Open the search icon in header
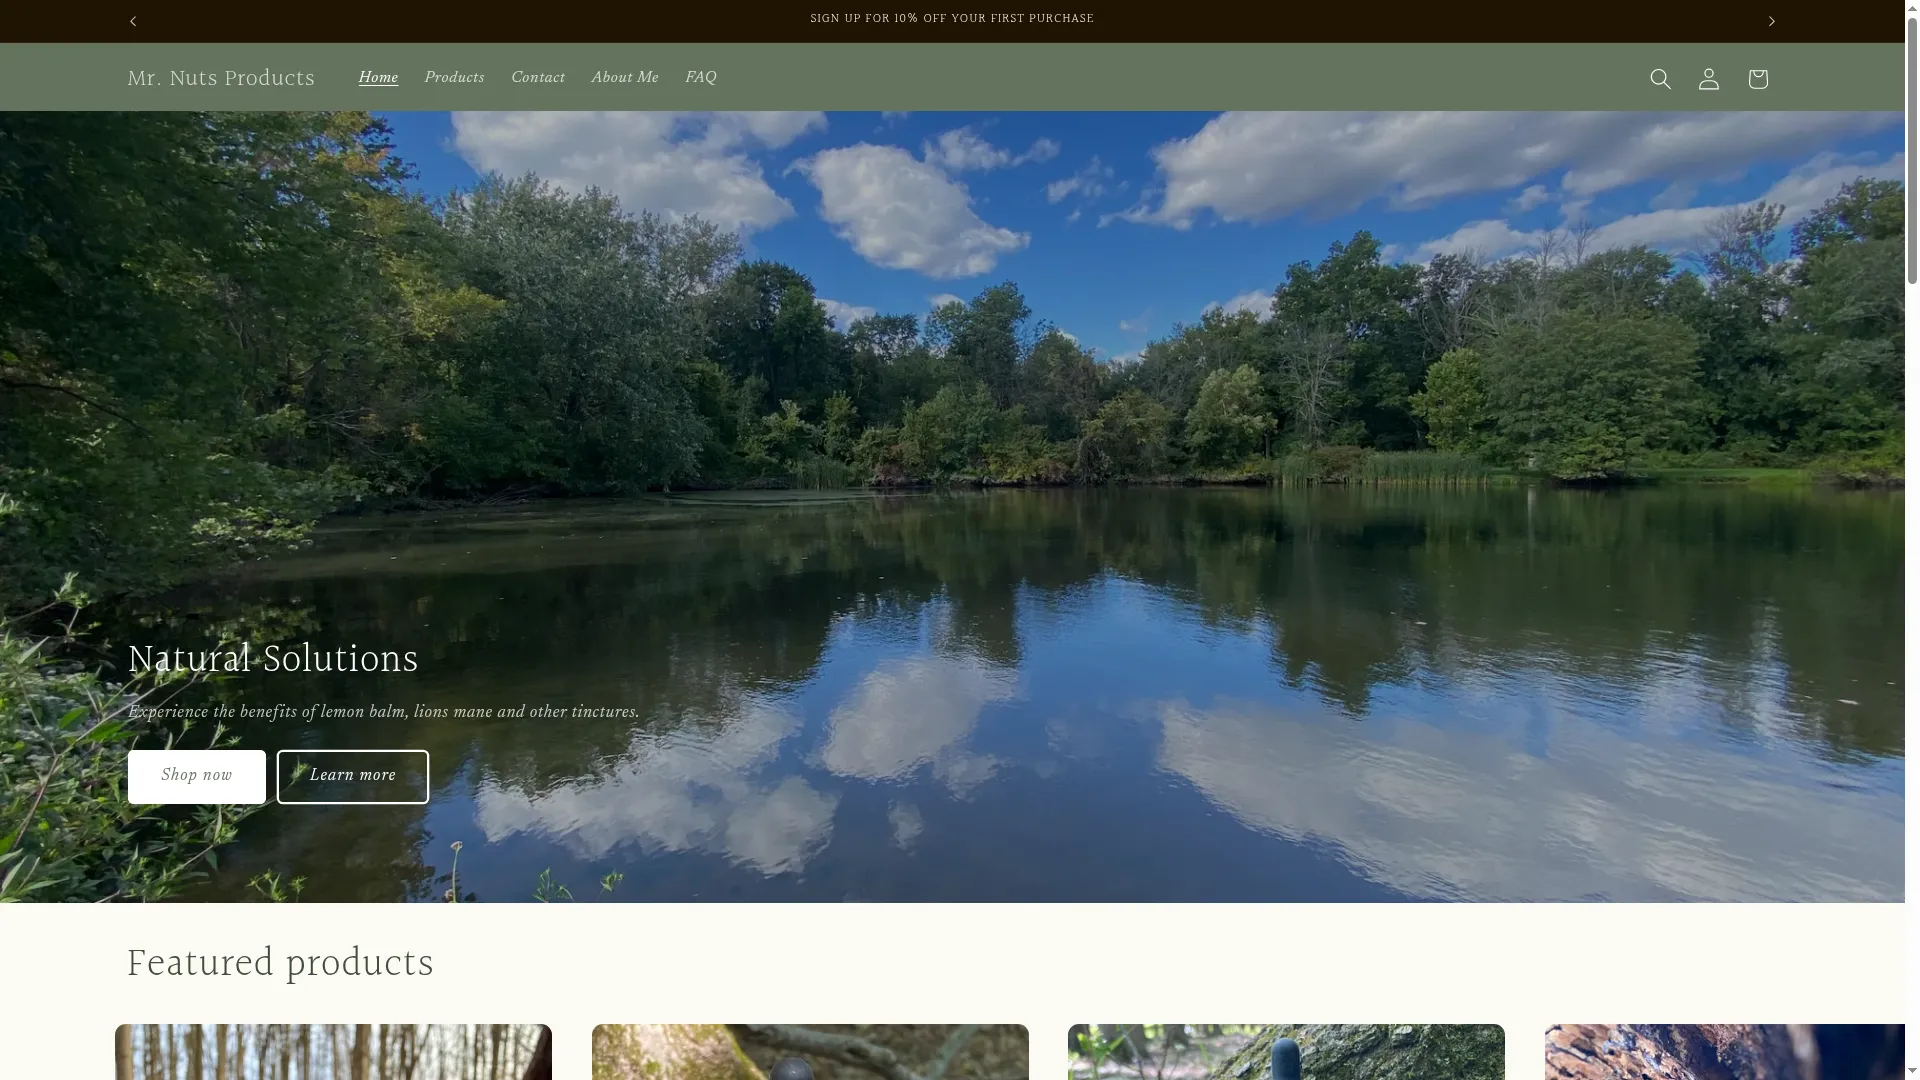The height and width of the screenshot is (1080, 1920). click(x=1660, y=79)
